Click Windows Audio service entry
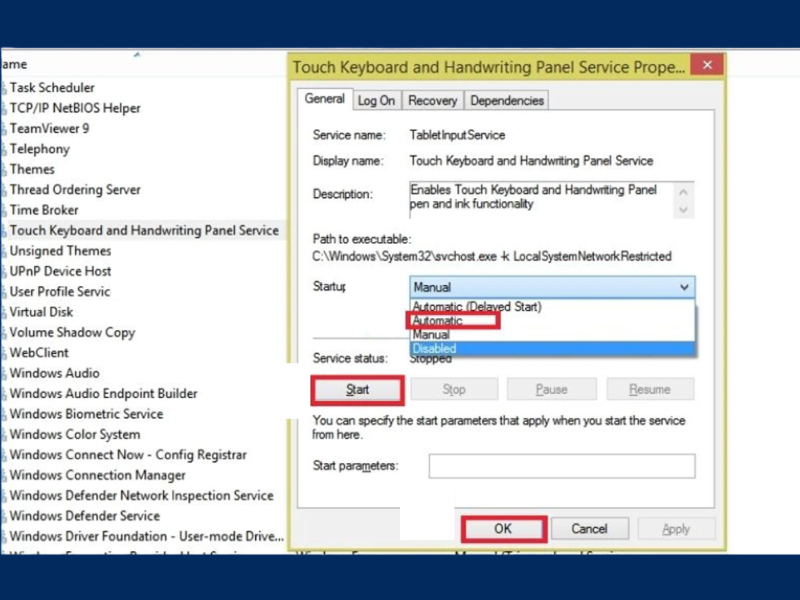Screen dimensions: 800x600 (54, 373)
